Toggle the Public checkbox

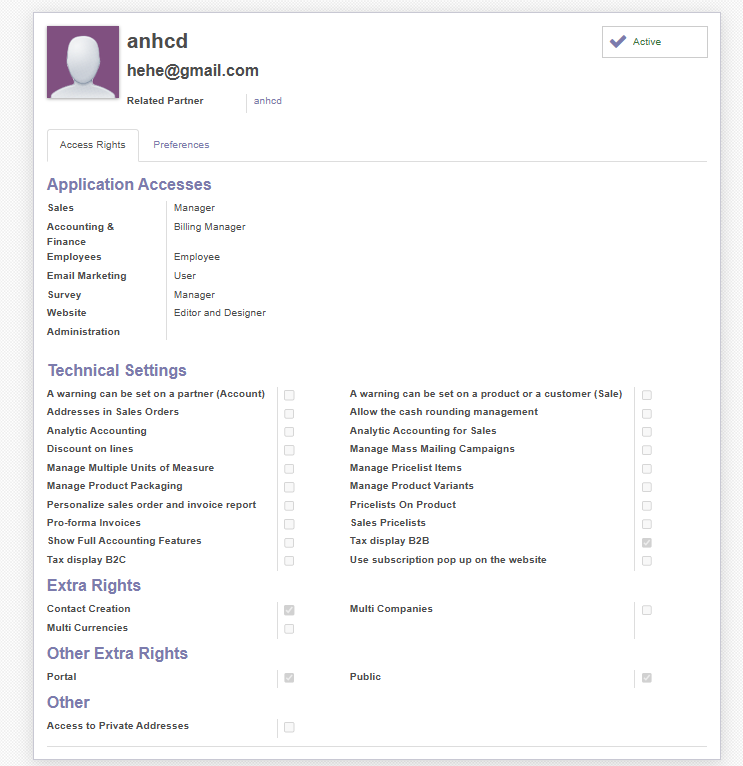coord(647,678)
